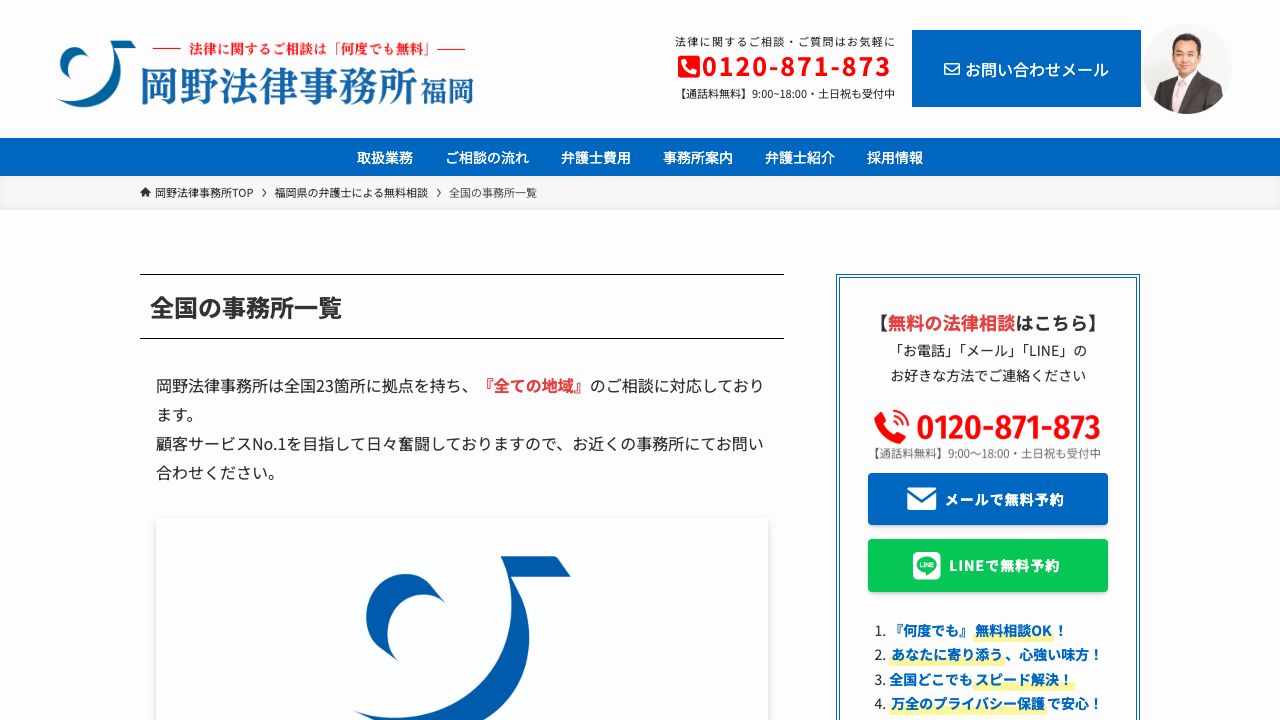
Task: Open the 採用情報 navigation item
Action: tap(893, 157)
